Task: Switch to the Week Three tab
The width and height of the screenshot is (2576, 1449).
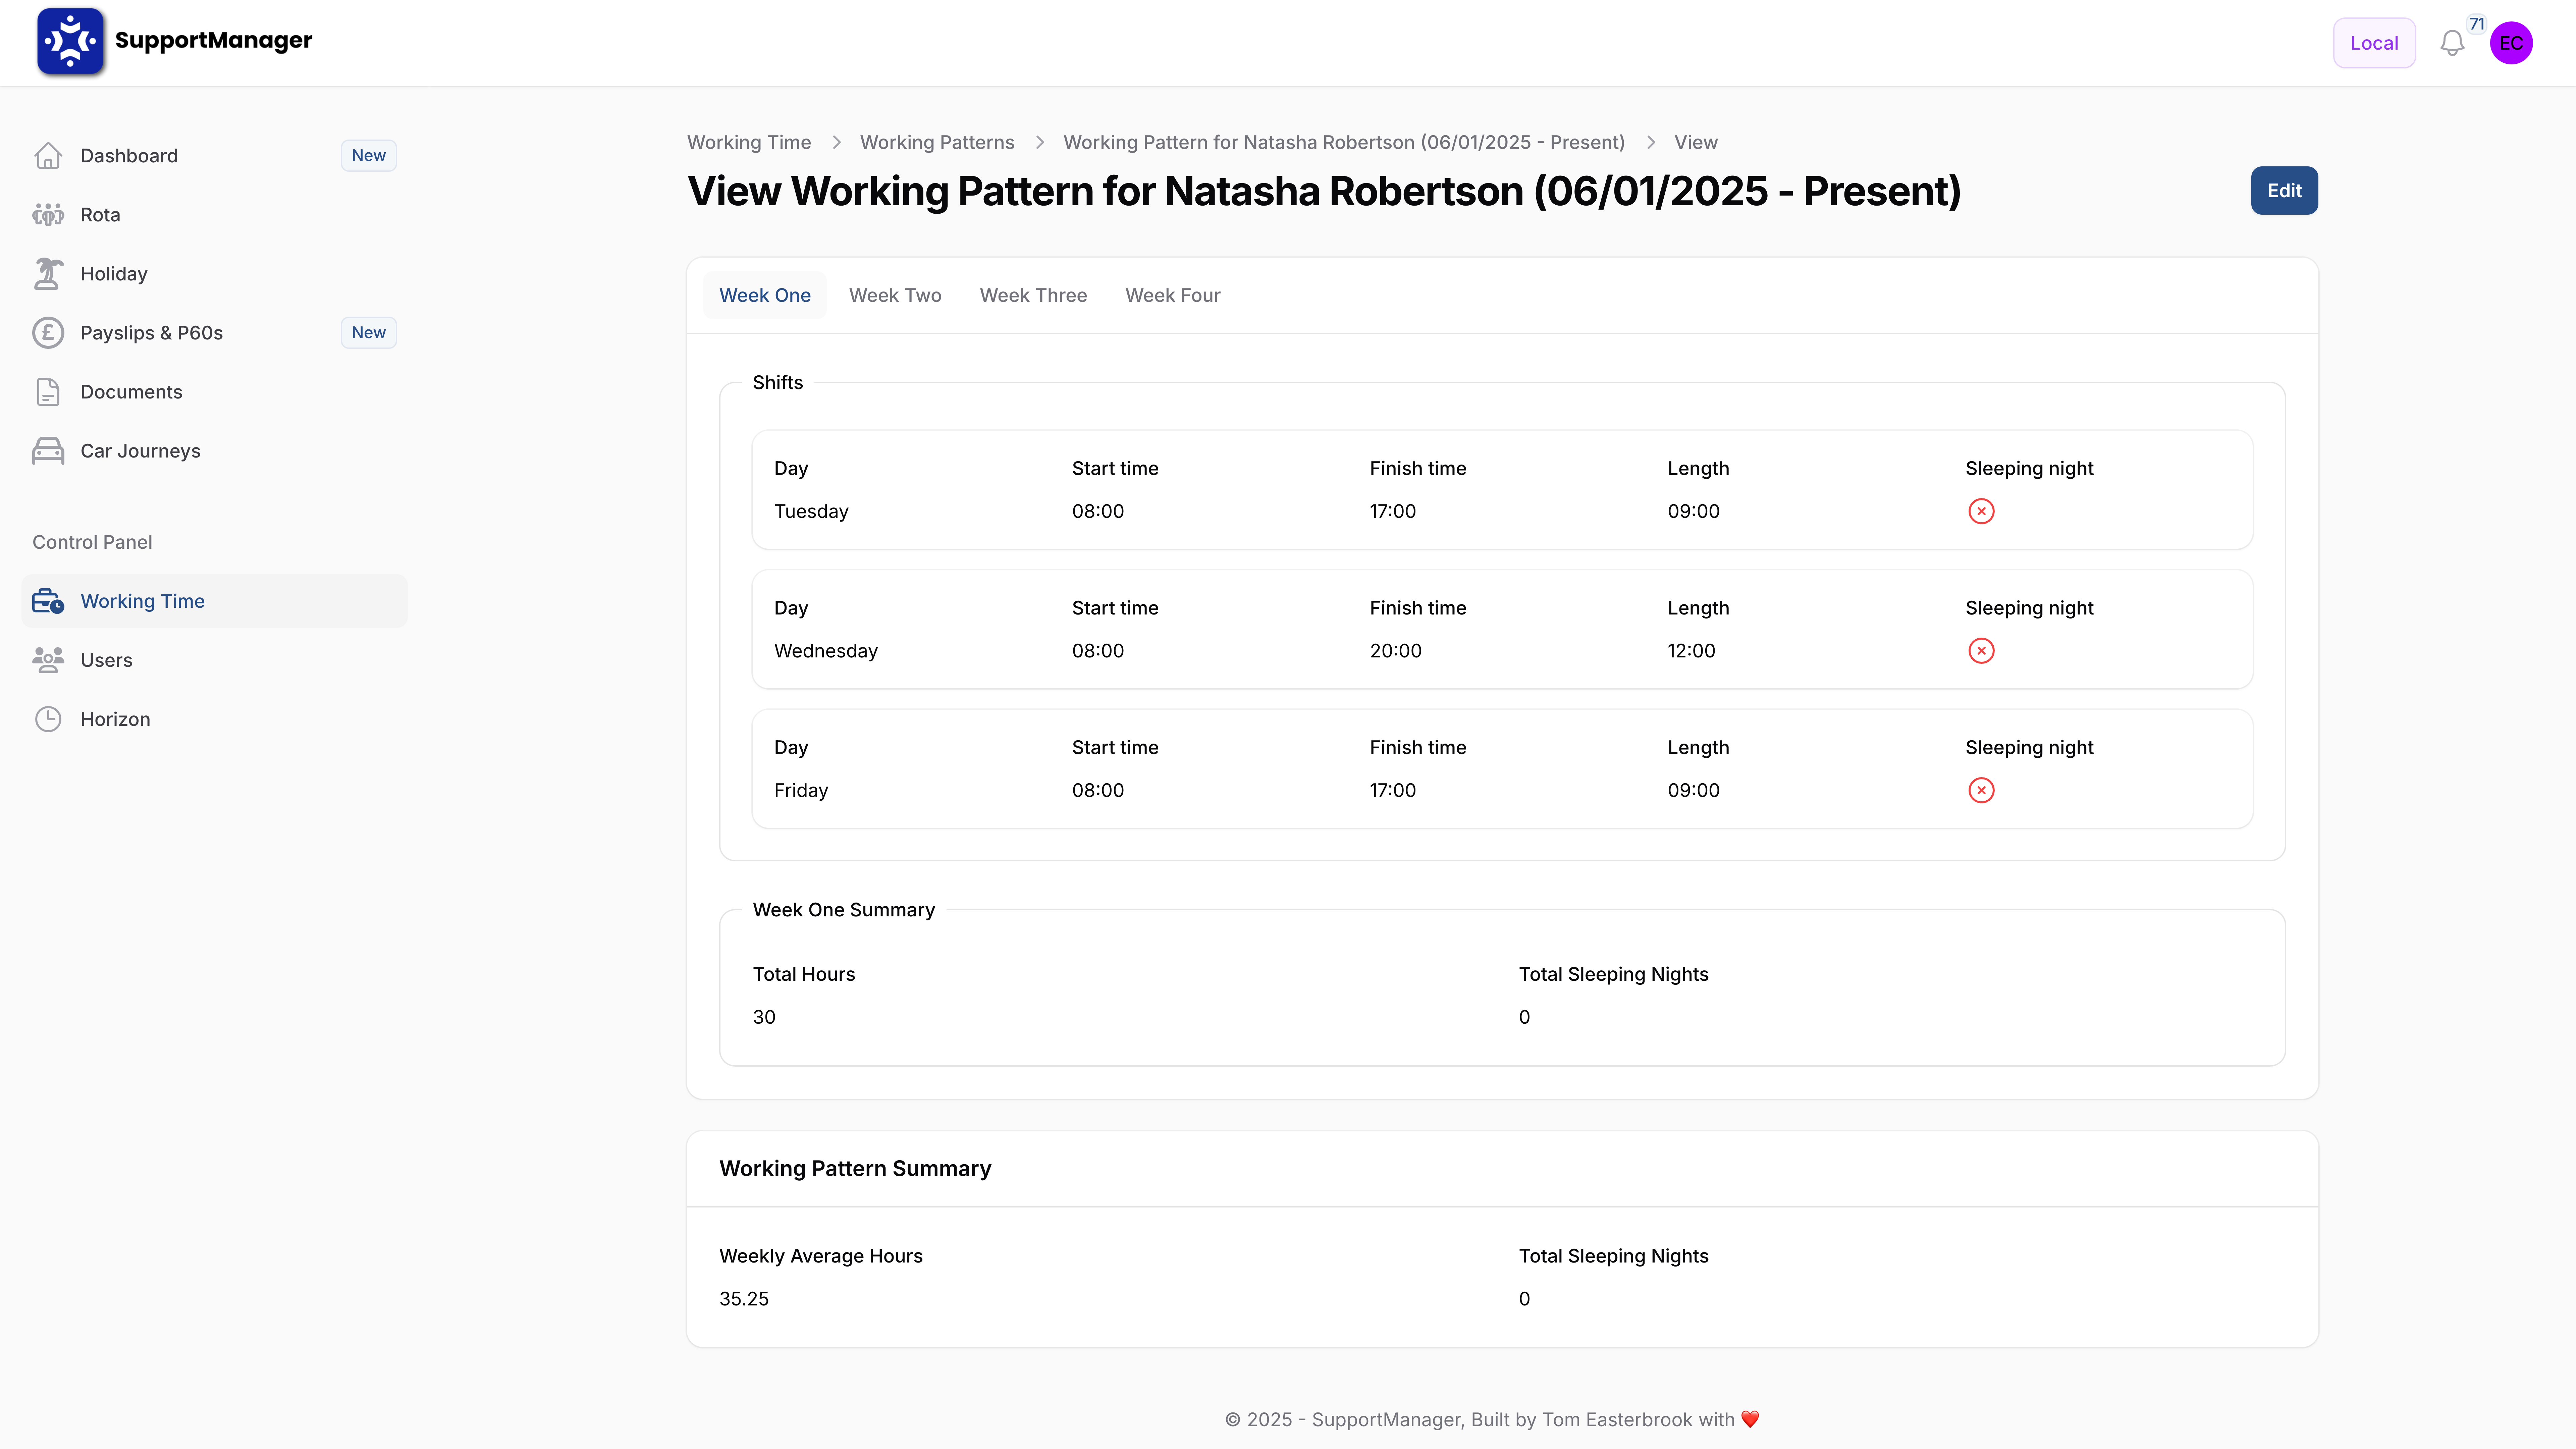Action: coord(1033,295)
